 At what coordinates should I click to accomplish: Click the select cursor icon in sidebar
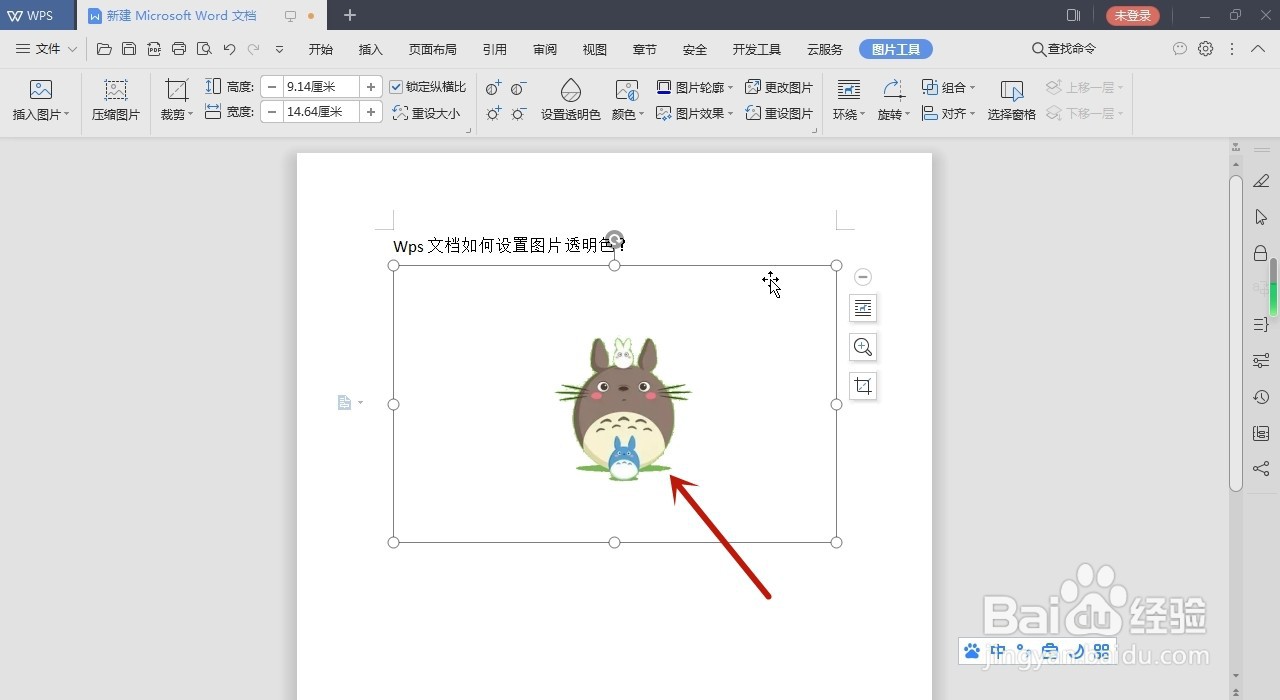click(x=1261, y=217)
